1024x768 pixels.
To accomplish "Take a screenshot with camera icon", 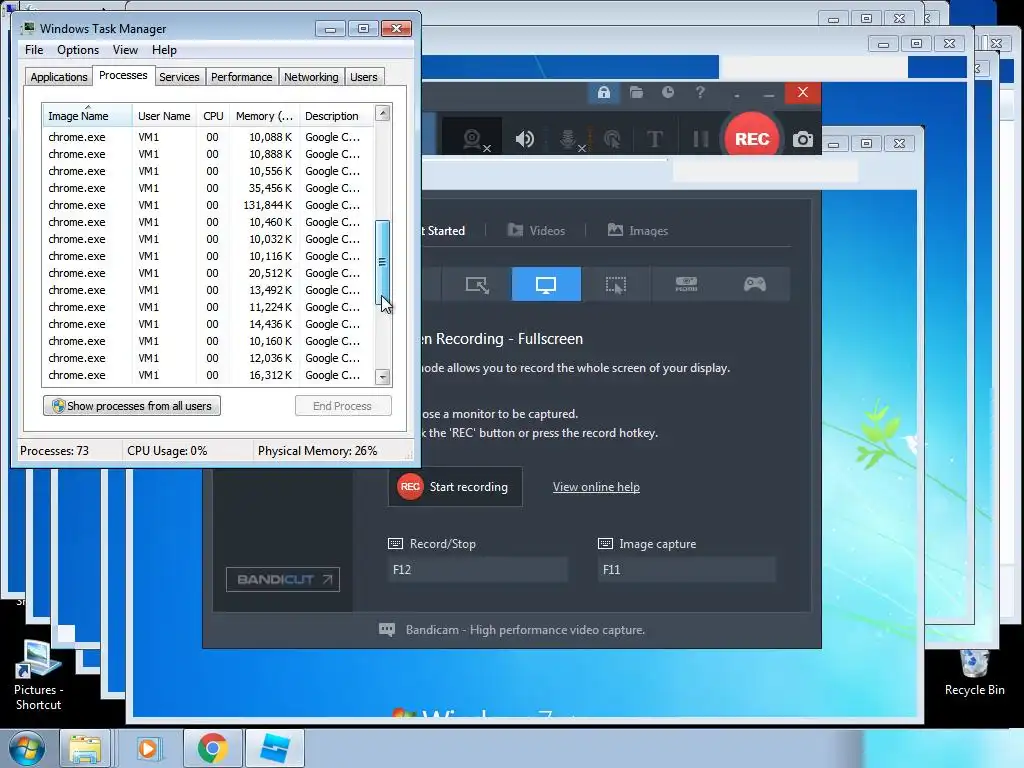I will [x=803, y=139].
